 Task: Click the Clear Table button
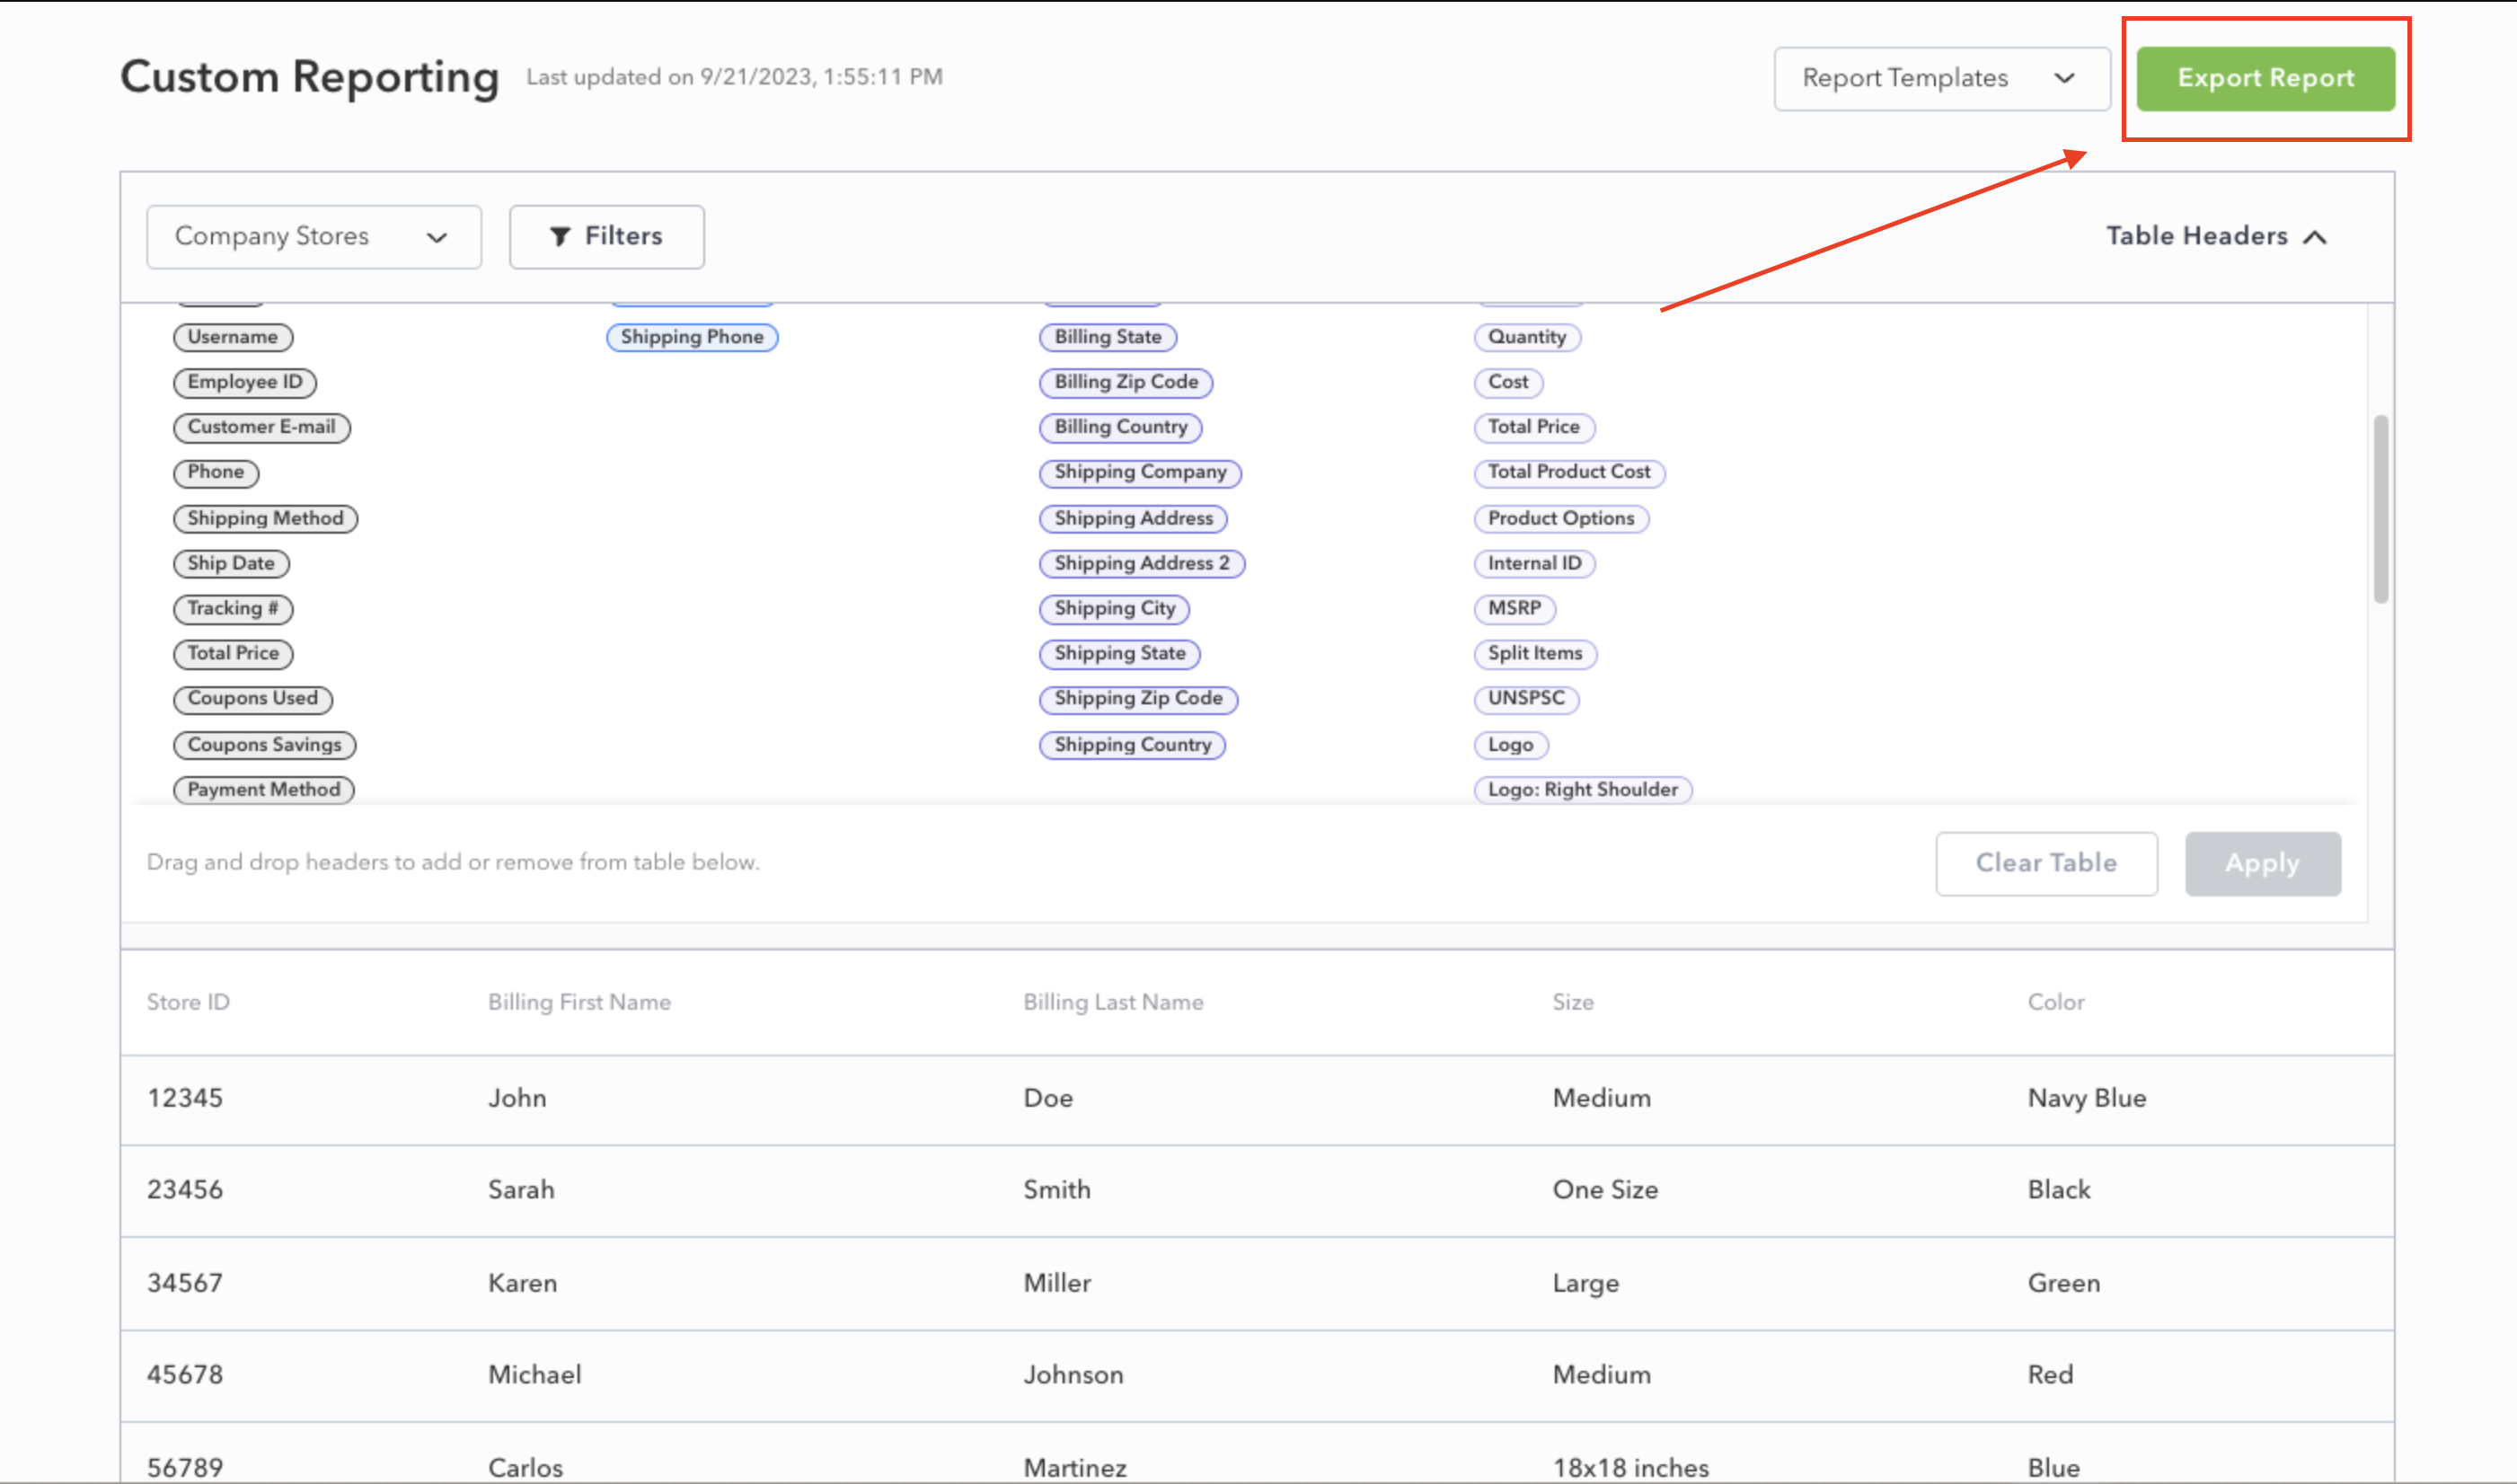(x=2046, y=863)
